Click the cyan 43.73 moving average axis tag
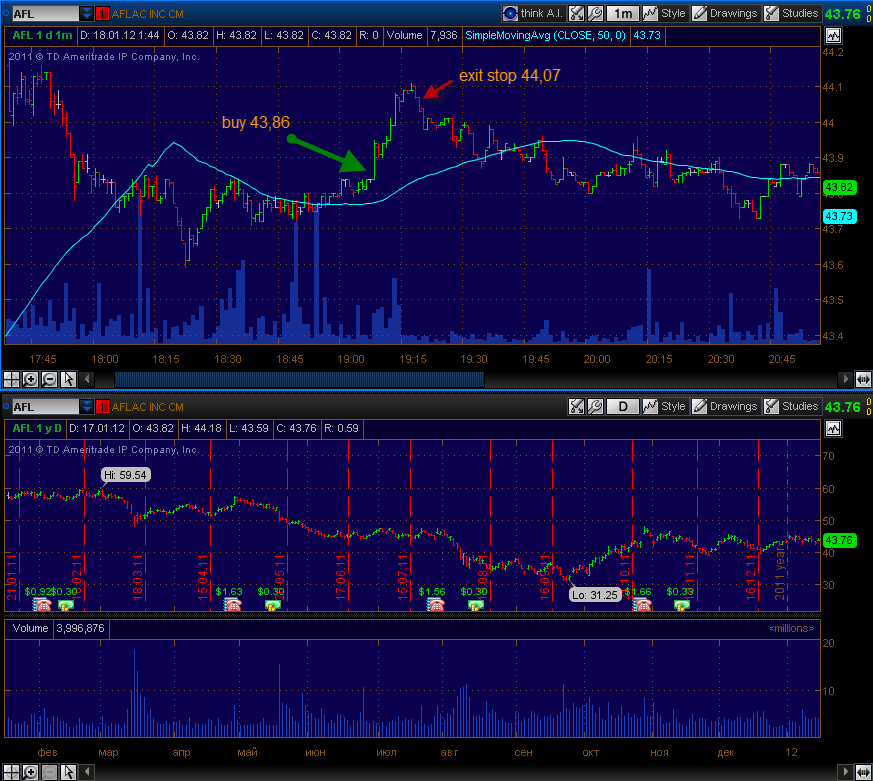This screenshot has height=781, width=873. pos(839,216)
